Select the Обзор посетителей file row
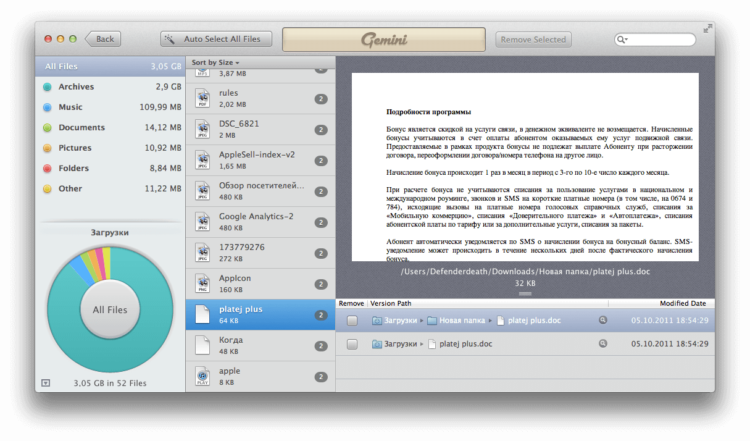 tap(261, 191)
